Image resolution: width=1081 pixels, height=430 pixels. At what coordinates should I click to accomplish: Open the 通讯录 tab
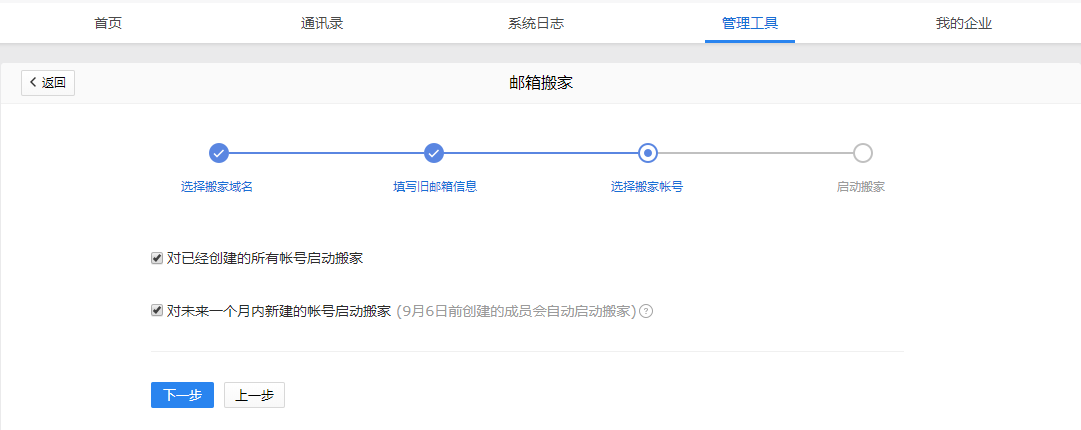(322, 23)
